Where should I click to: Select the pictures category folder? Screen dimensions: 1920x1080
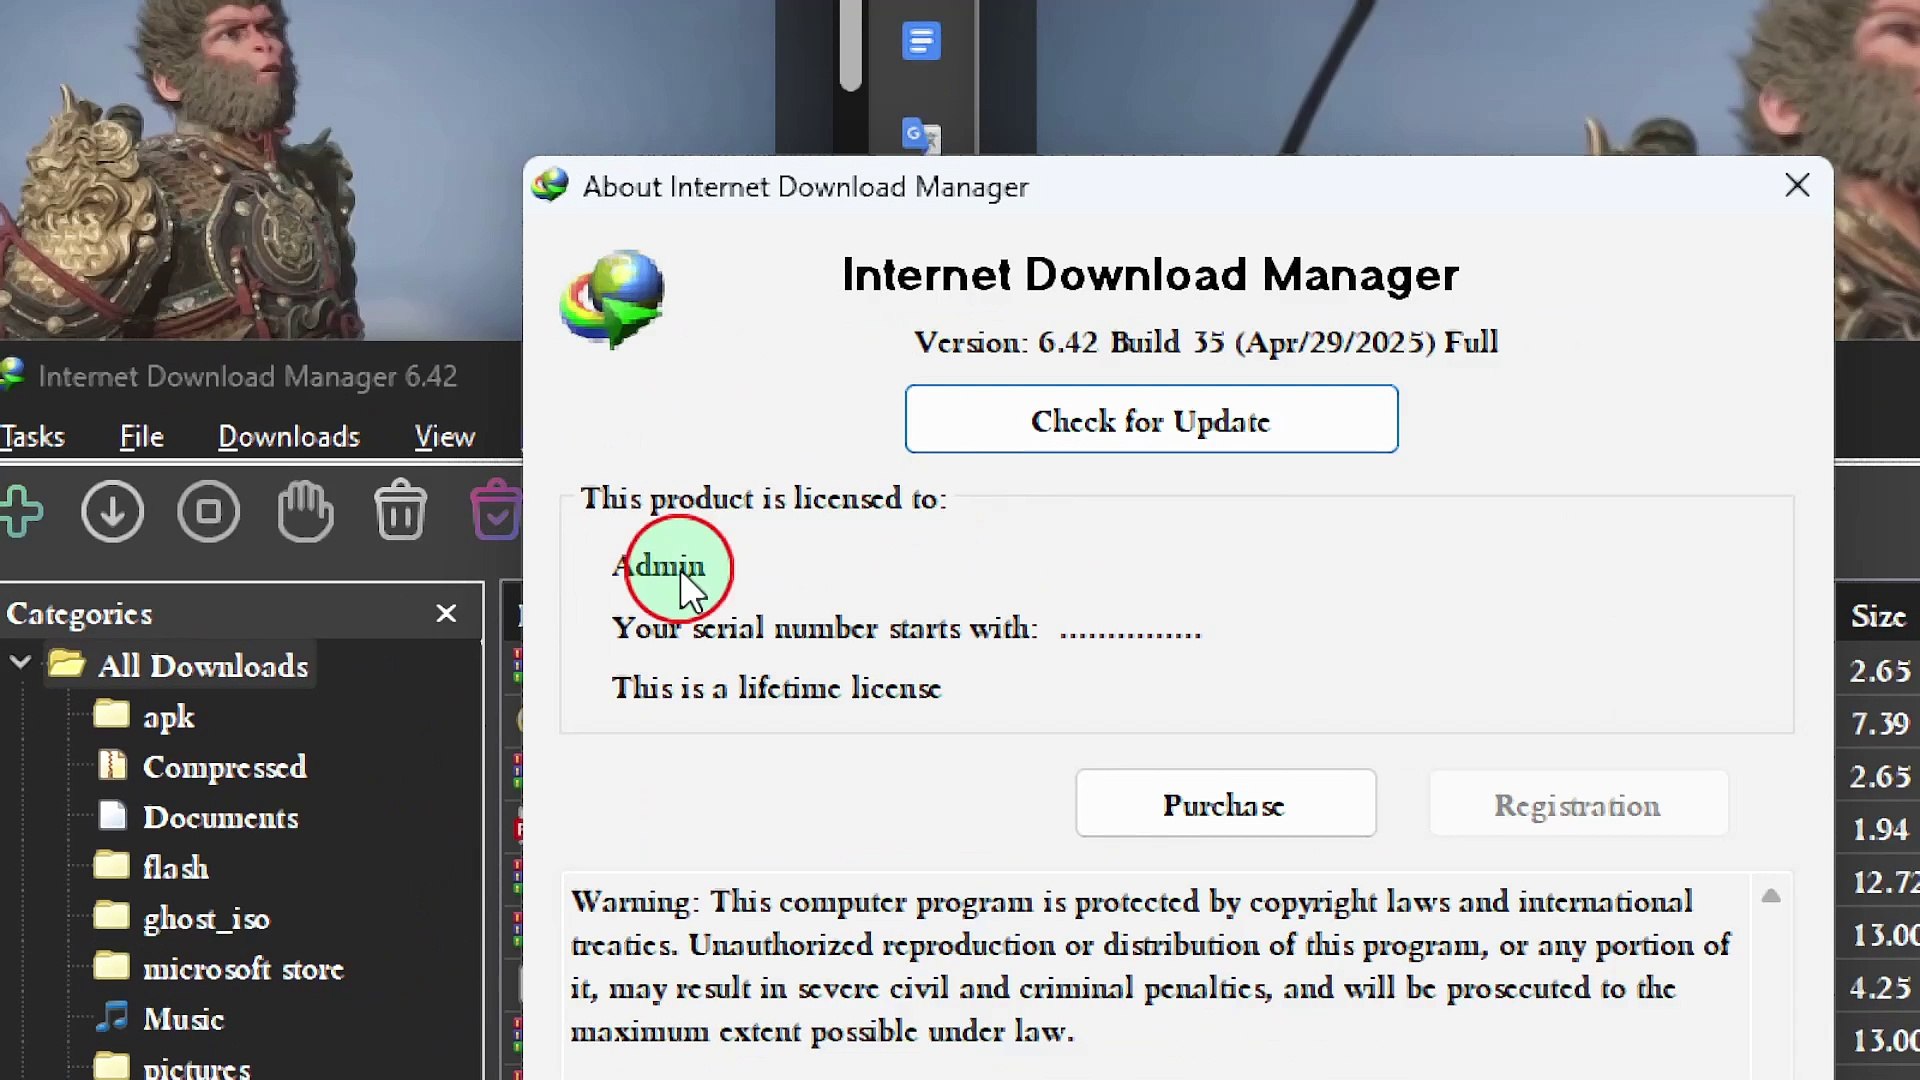click(172, 1066)
